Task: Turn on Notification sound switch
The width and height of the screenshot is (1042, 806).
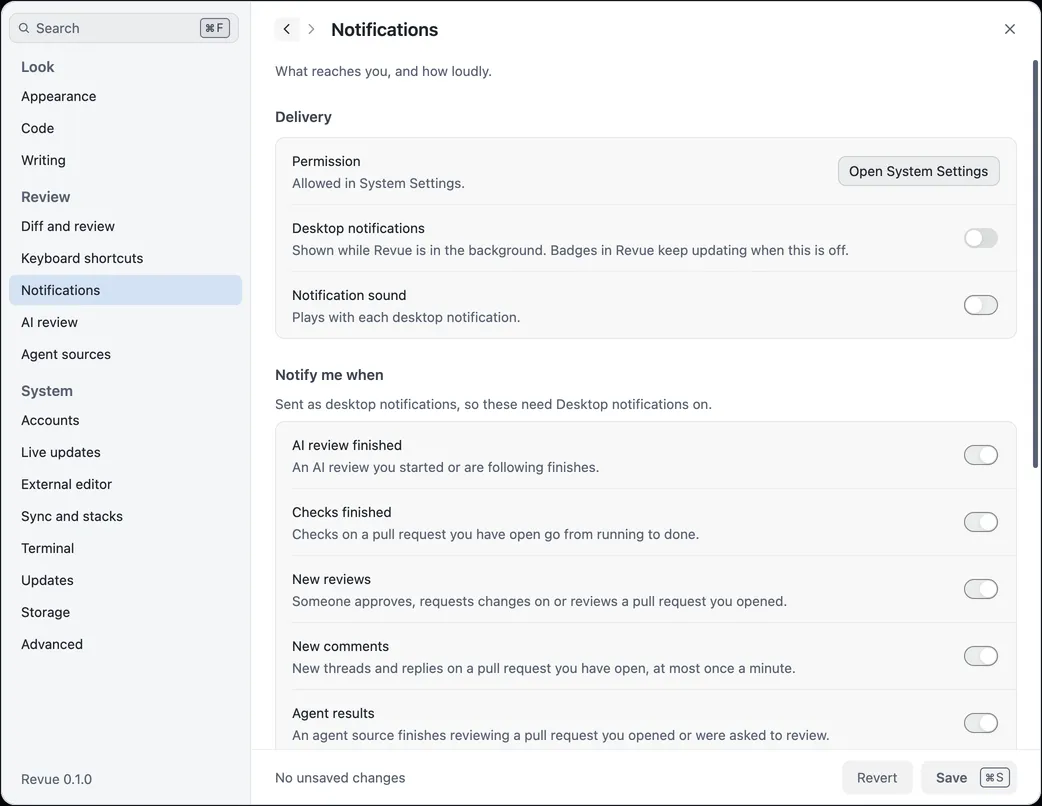Action: [x=981, y=305]
